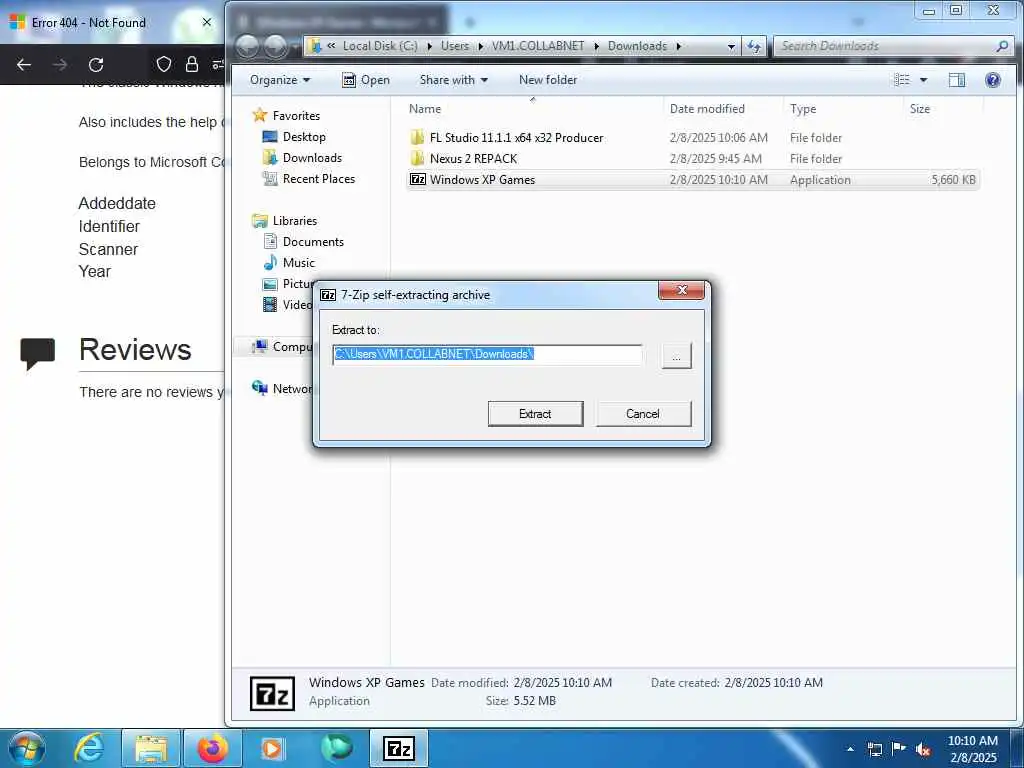Click the Music note icon
This screenshot has height=768, width=1024.
point(270,263)
